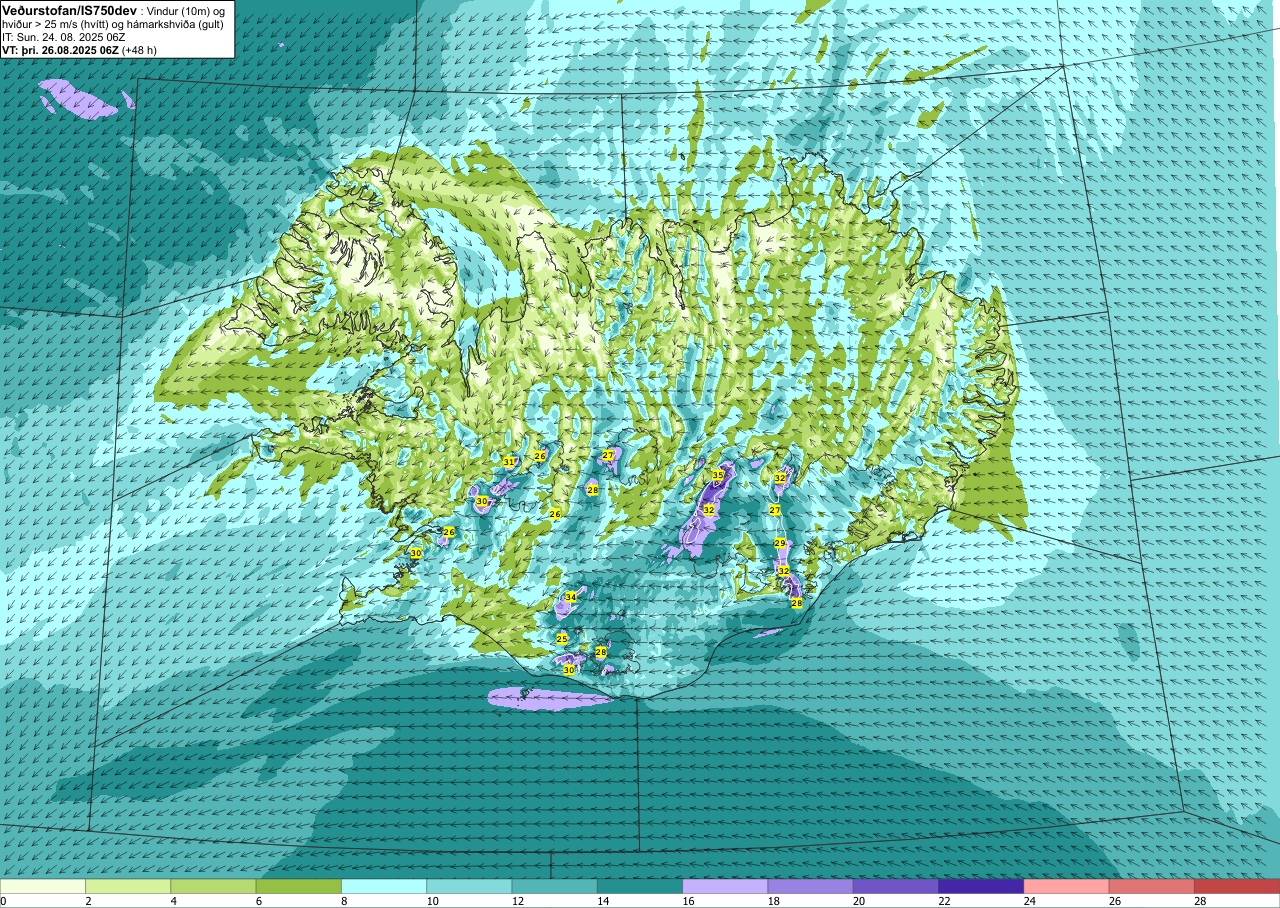Choose the 18–20 m/s purple legend swatch
The width and height of the screenshot is (1280, 908).
point(810,886)
